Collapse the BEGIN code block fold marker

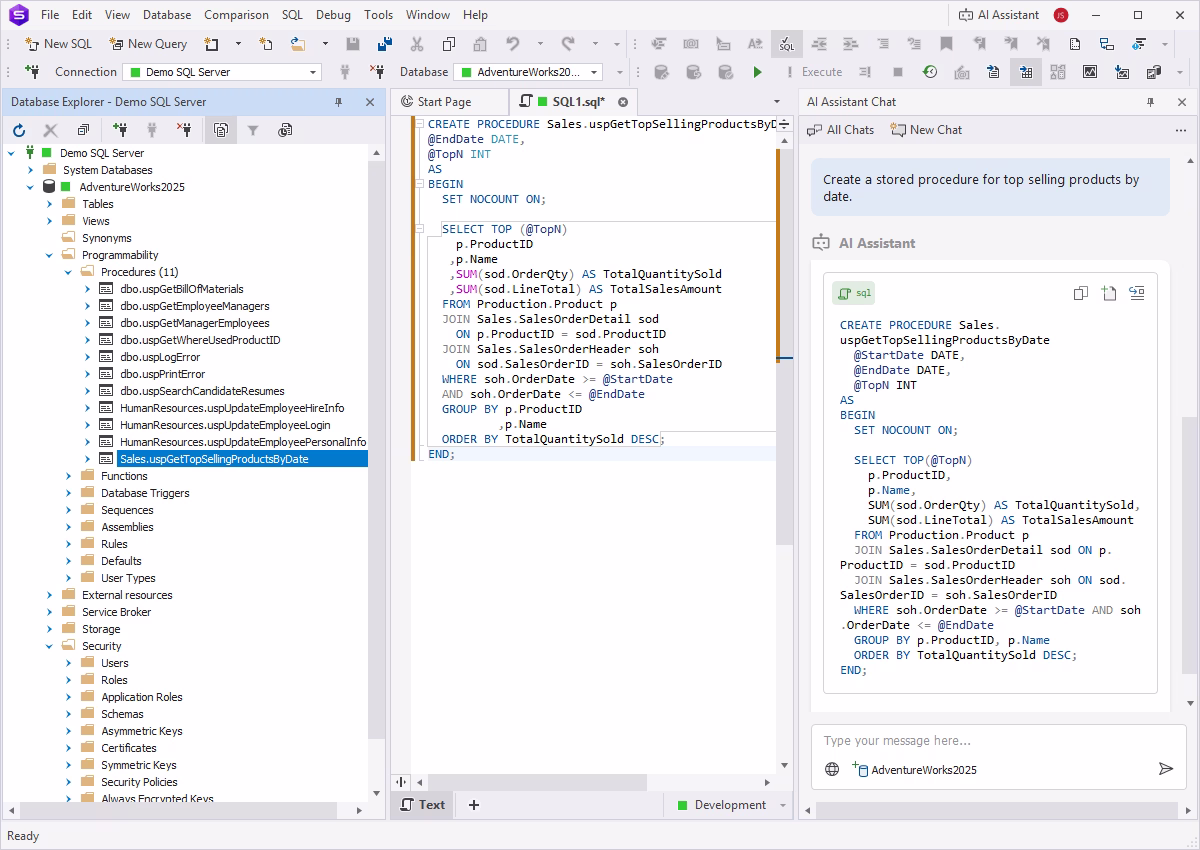(420, 184)
